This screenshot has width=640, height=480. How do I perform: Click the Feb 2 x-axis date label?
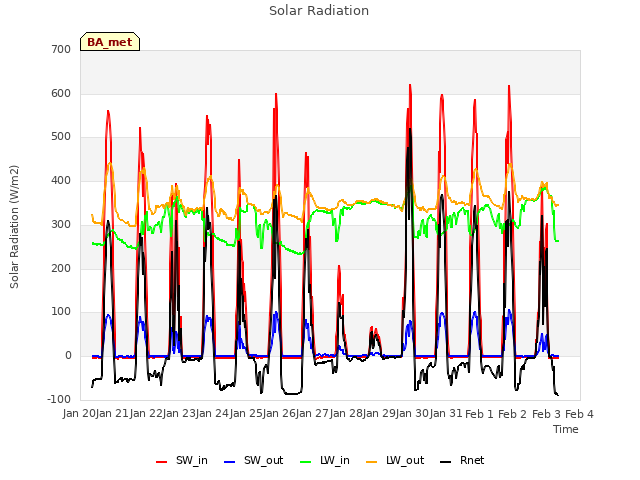513,414
